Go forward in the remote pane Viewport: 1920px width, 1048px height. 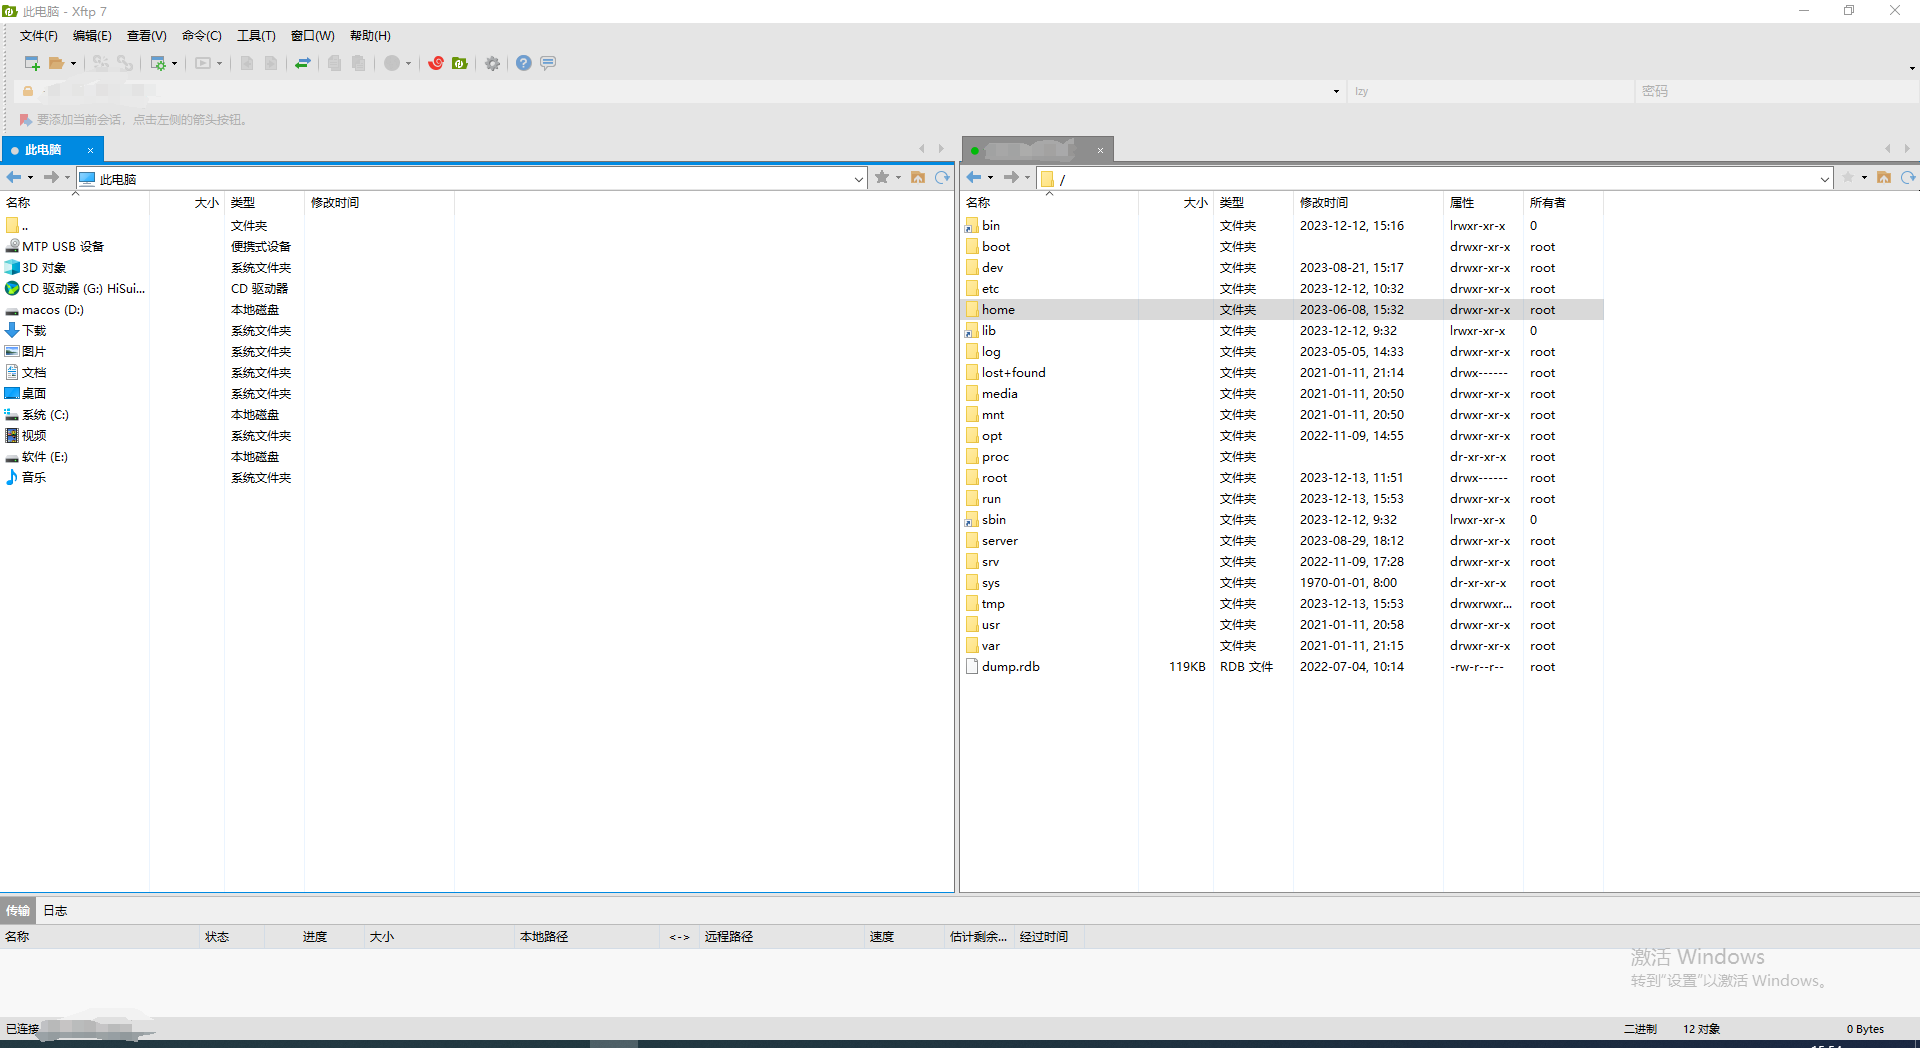pos(1011,177)
